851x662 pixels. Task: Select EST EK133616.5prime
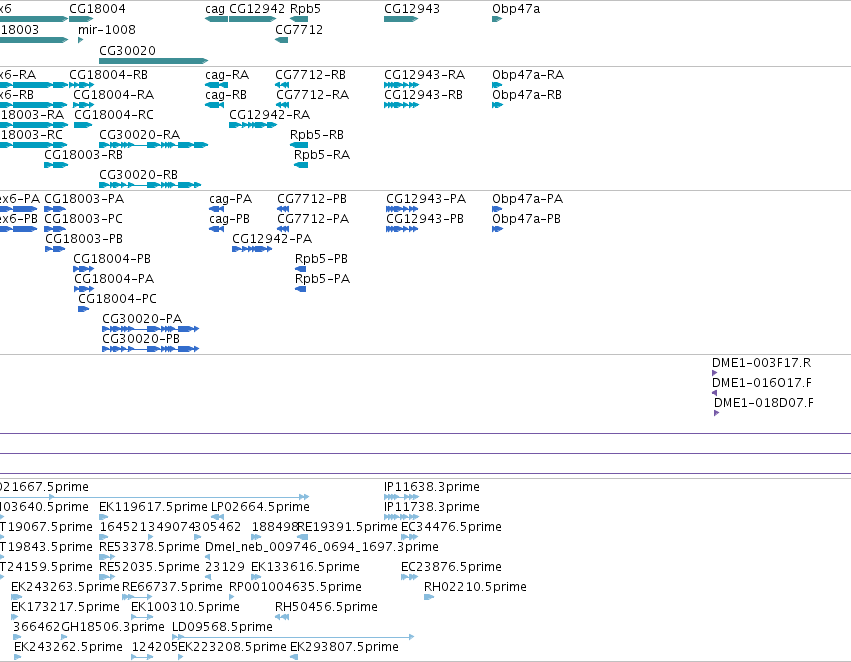click(305, 567)
